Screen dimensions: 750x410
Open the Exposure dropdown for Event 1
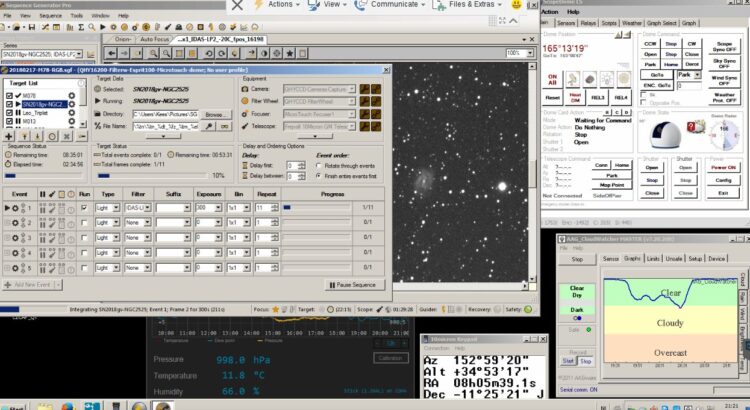pos(218,208)
